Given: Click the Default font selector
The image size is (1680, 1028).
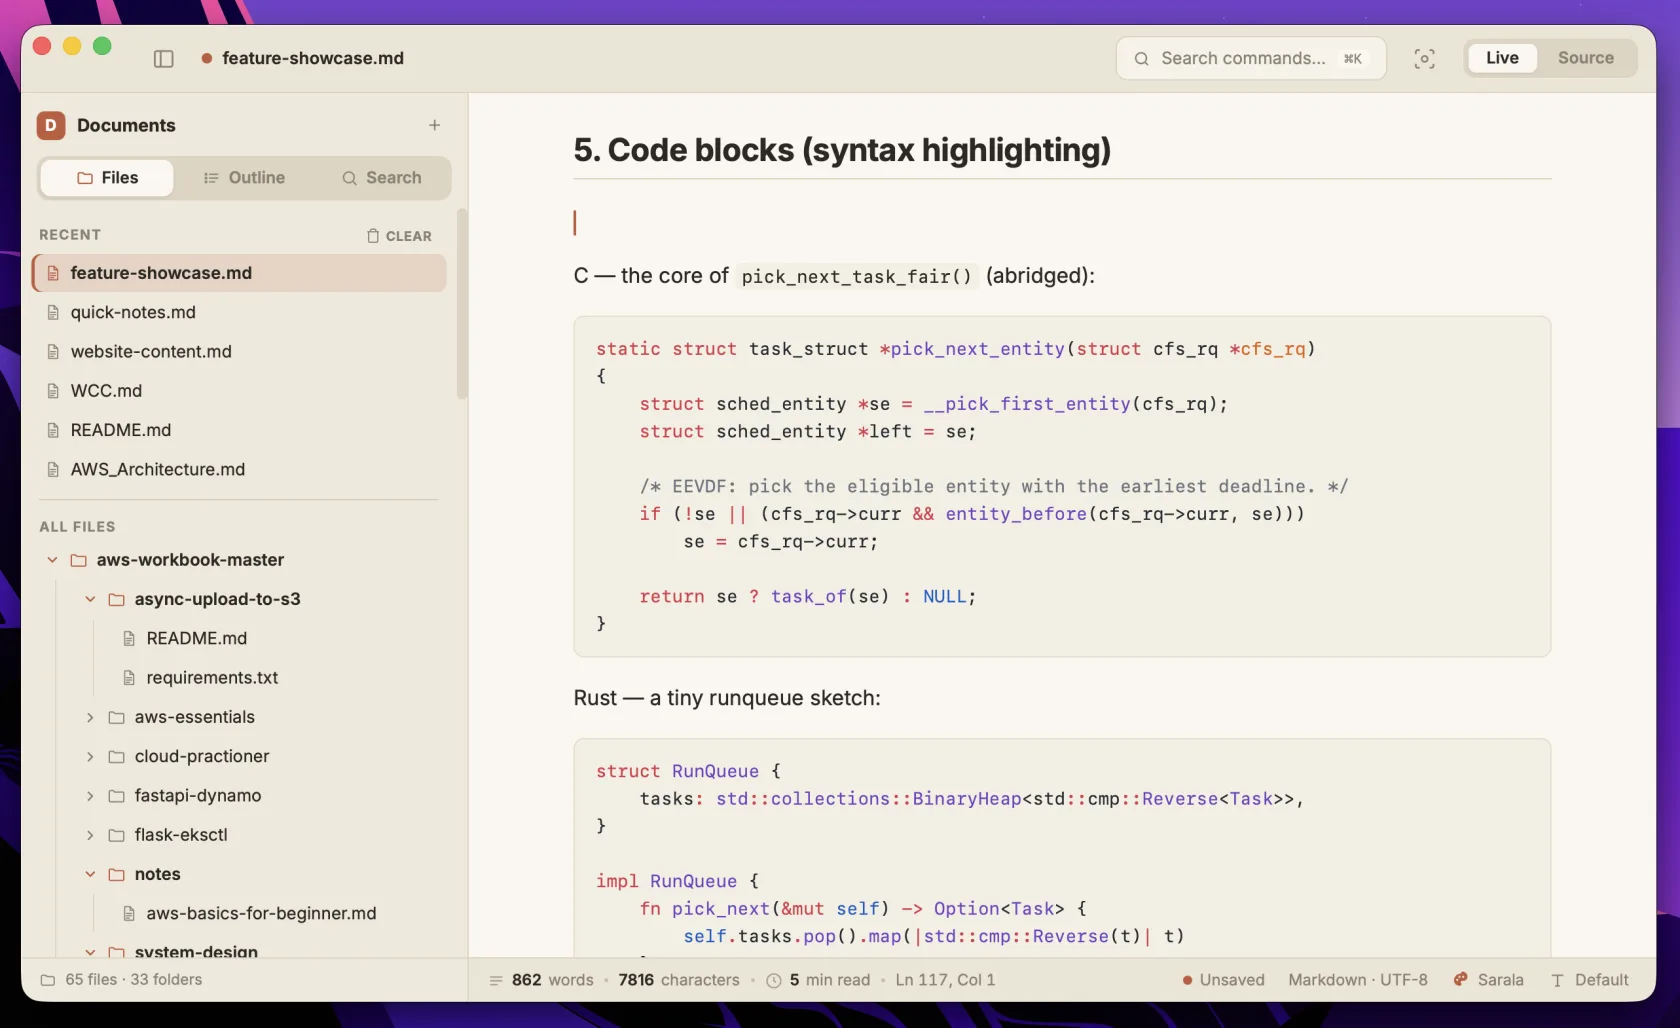Looking at the screenshot, I should pos(1589,980).
